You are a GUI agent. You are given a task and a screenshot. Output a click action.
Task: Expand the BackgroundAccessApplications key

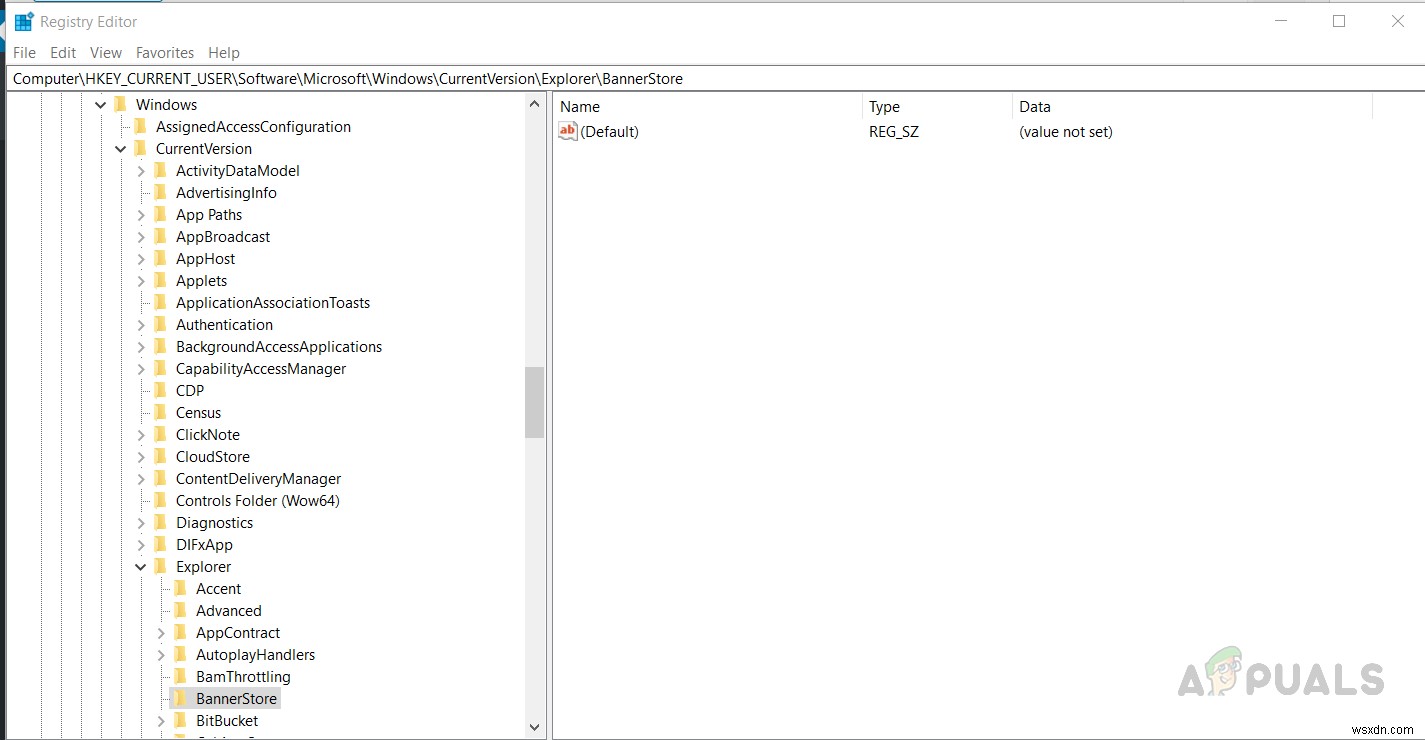(x=141, y=347)
